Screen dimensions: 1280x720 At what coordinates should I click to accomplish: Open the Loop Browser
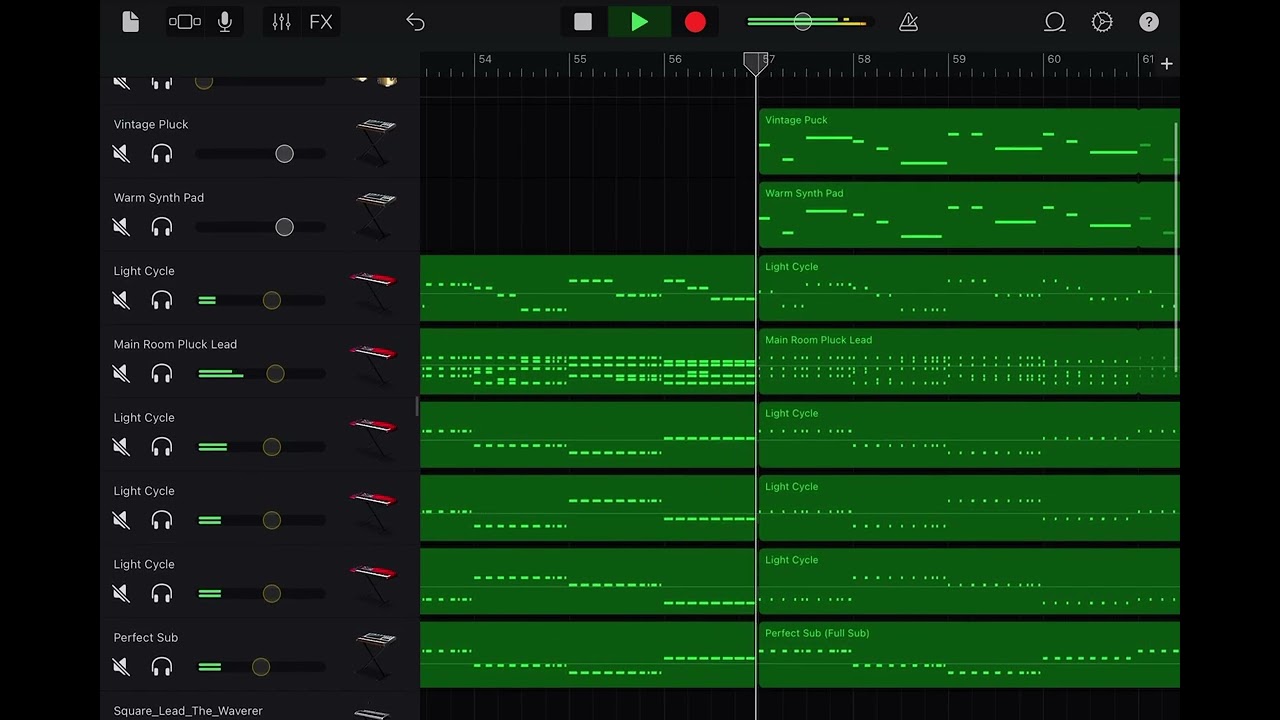point(1054,22)
